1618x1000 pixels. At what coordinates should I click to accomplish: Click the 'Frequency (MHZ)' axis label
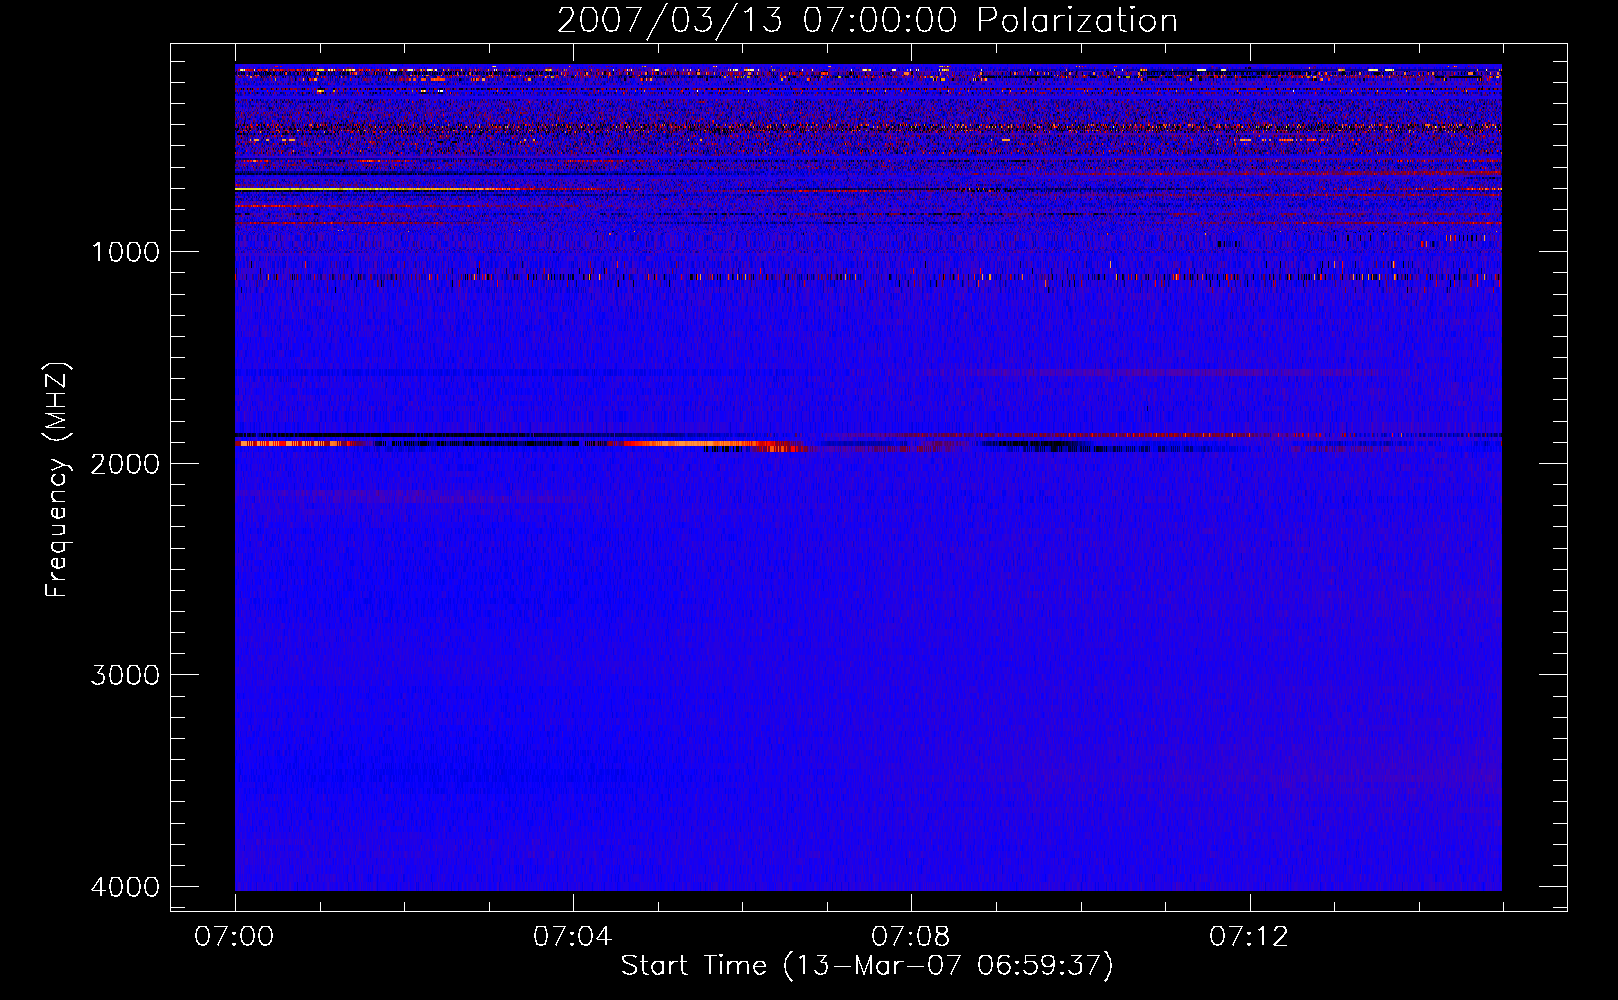point(58,480)
